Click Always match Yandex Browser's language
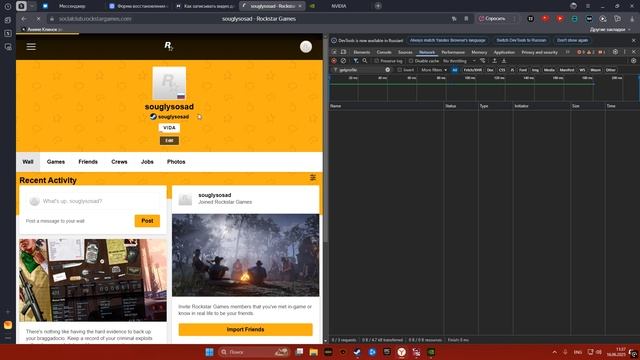The image size is (640, 360). 448,40
